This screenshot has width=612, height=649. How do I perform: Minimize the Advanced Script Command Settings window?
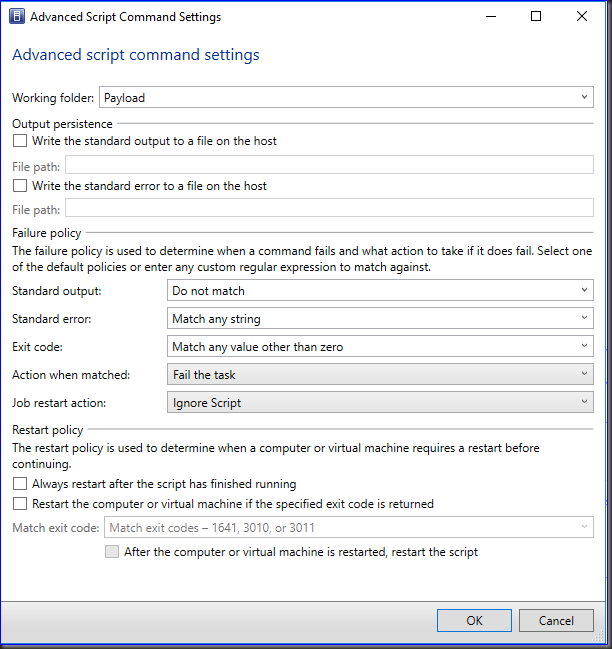tap(490, 17)
